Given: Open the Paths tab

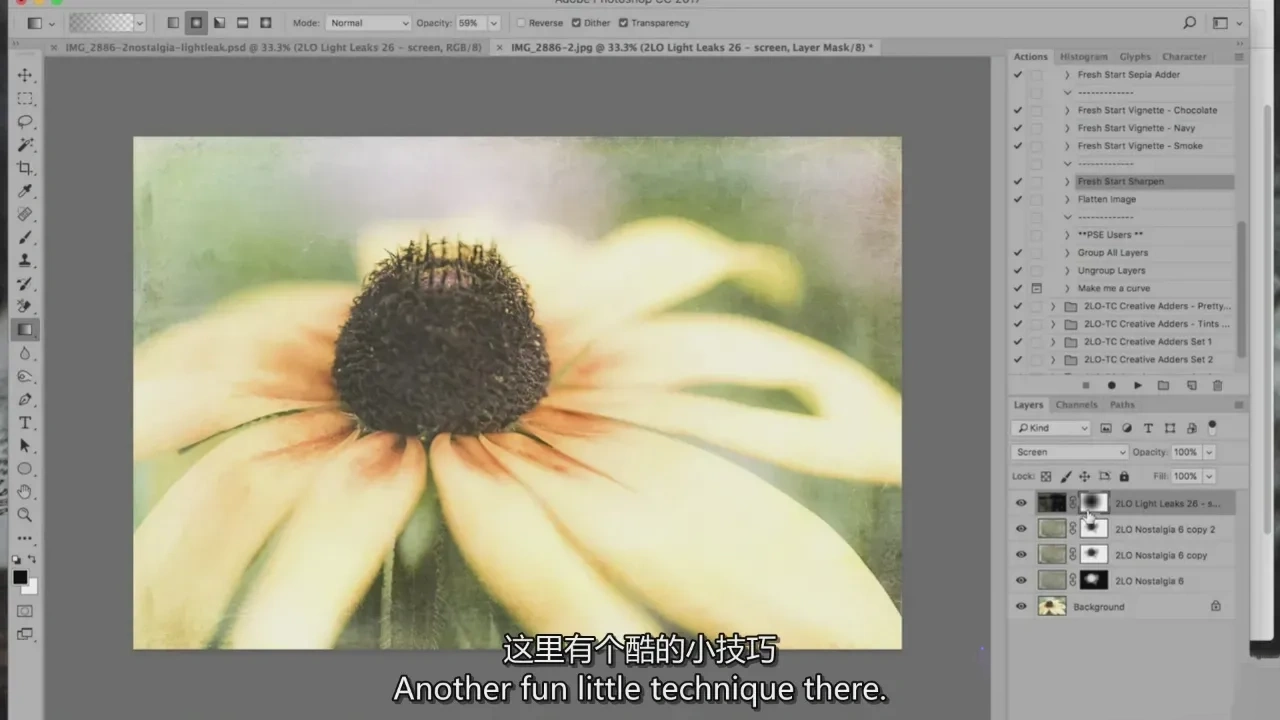Looking at the screenshot, I should pos(1122,405).
